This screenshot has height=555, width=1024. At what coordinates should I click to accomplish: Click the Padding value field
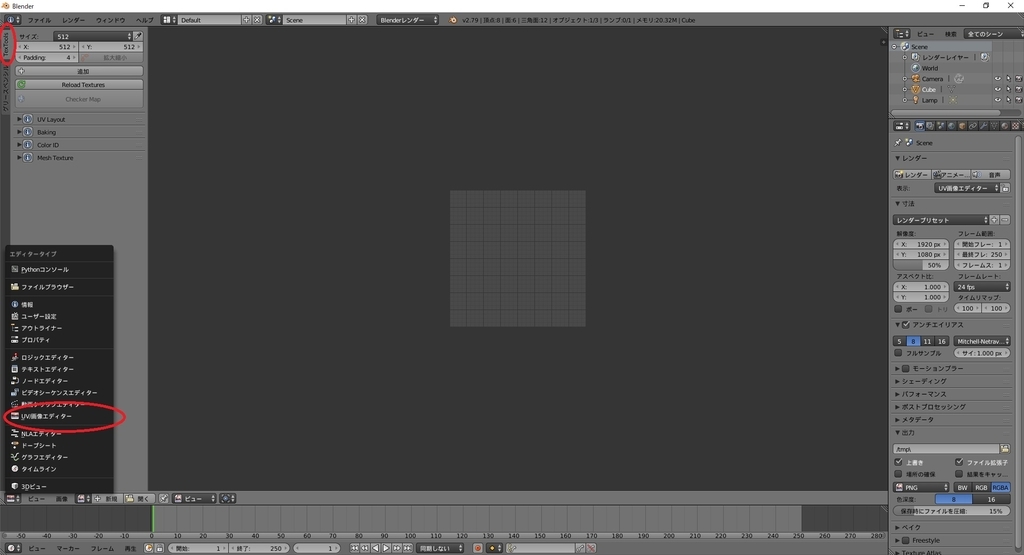46,57
